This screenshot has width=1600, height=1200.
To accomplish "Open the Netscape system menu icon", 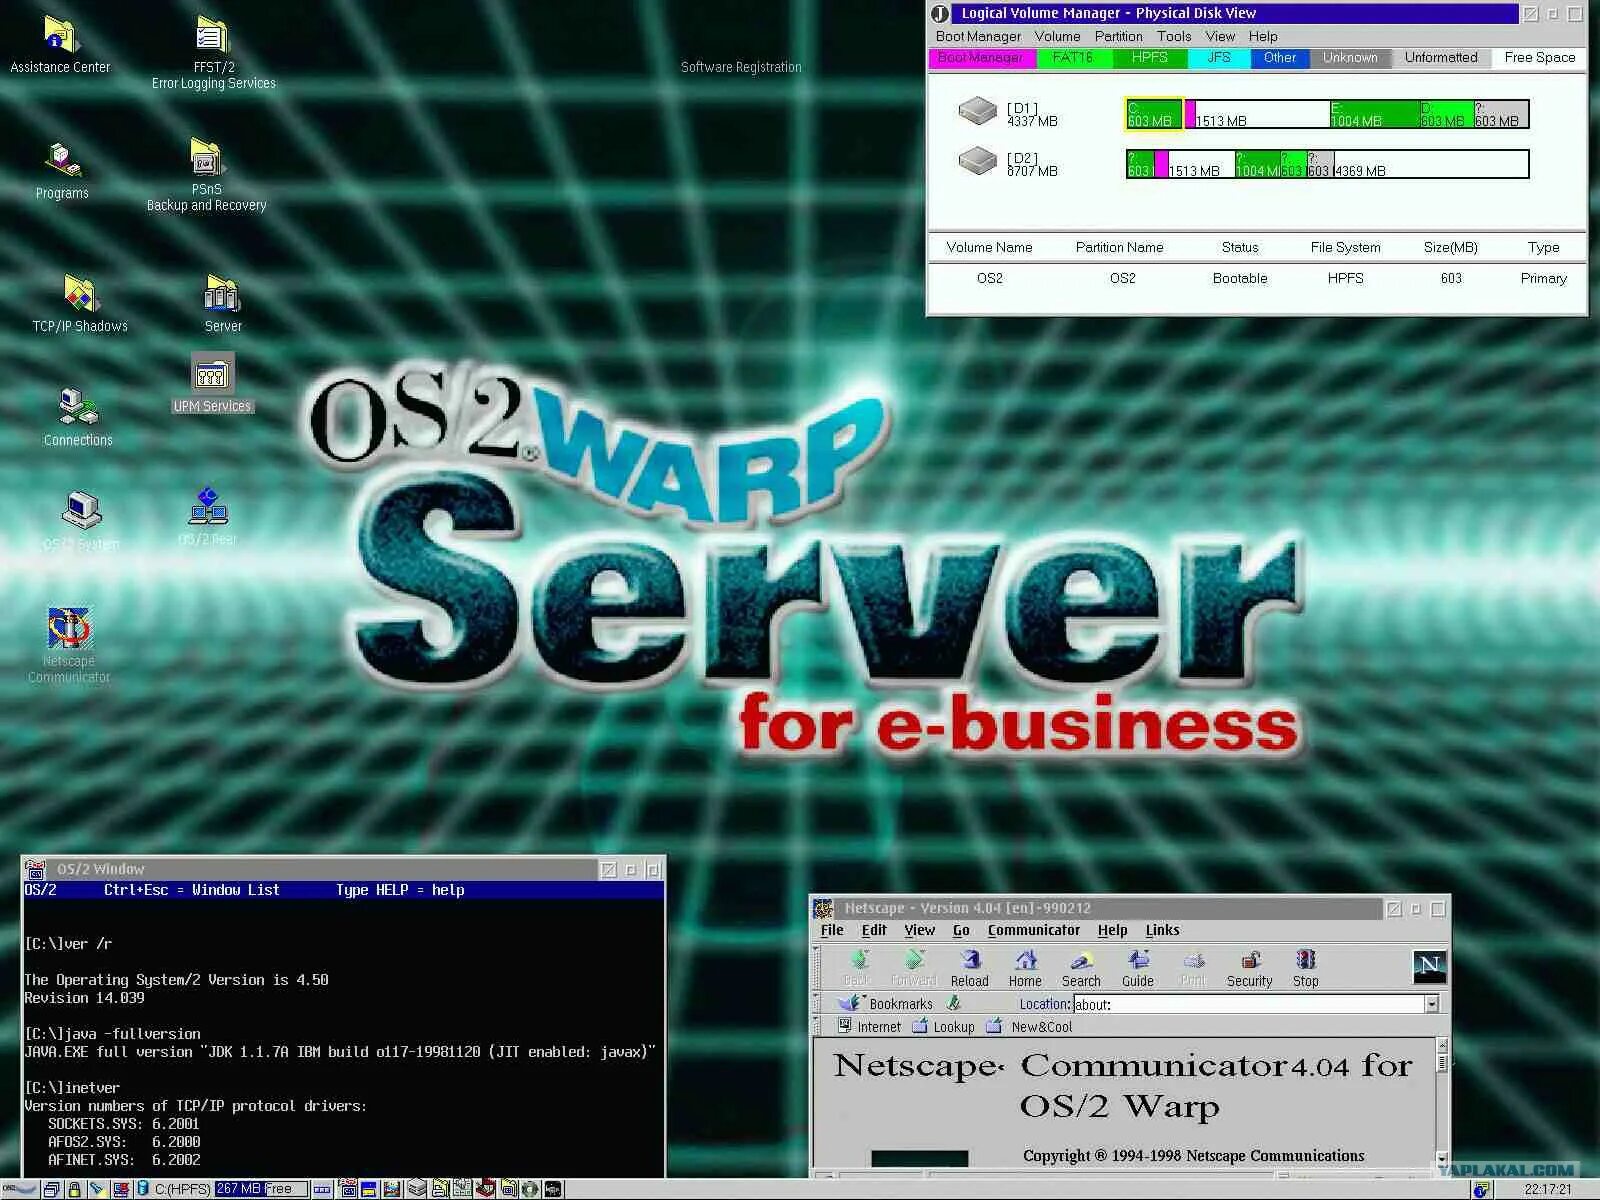I will [x=824, y=908].
